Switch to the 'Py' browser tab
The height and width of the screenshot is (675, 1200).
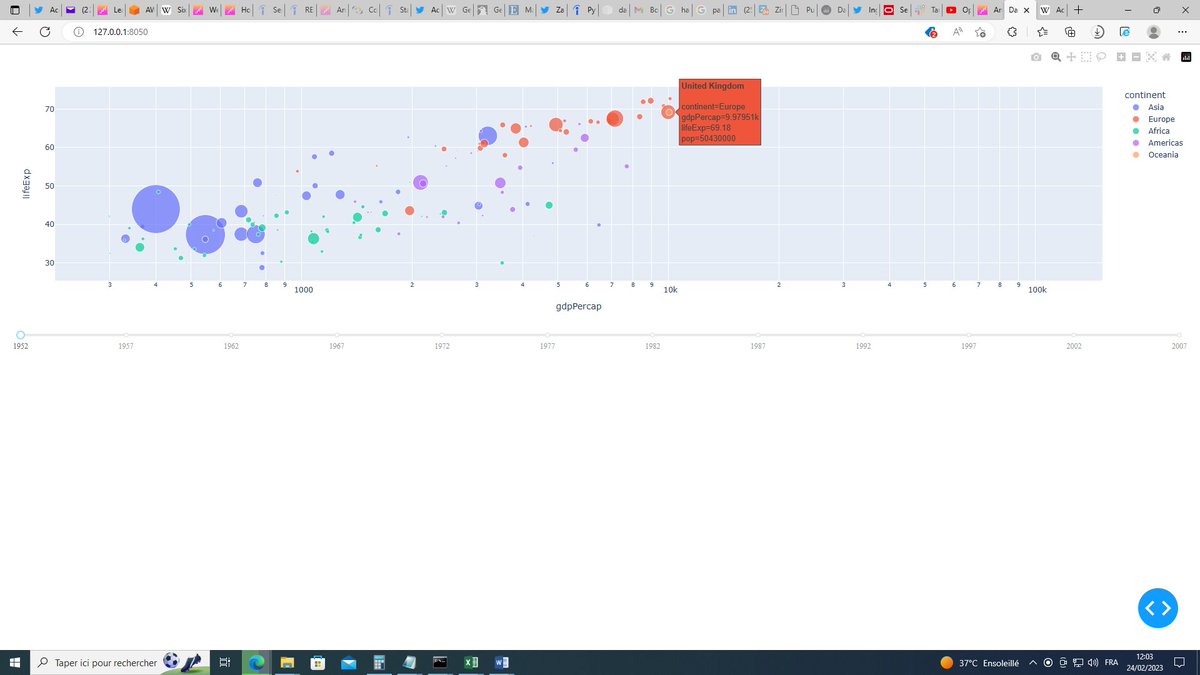coord(584,10)
